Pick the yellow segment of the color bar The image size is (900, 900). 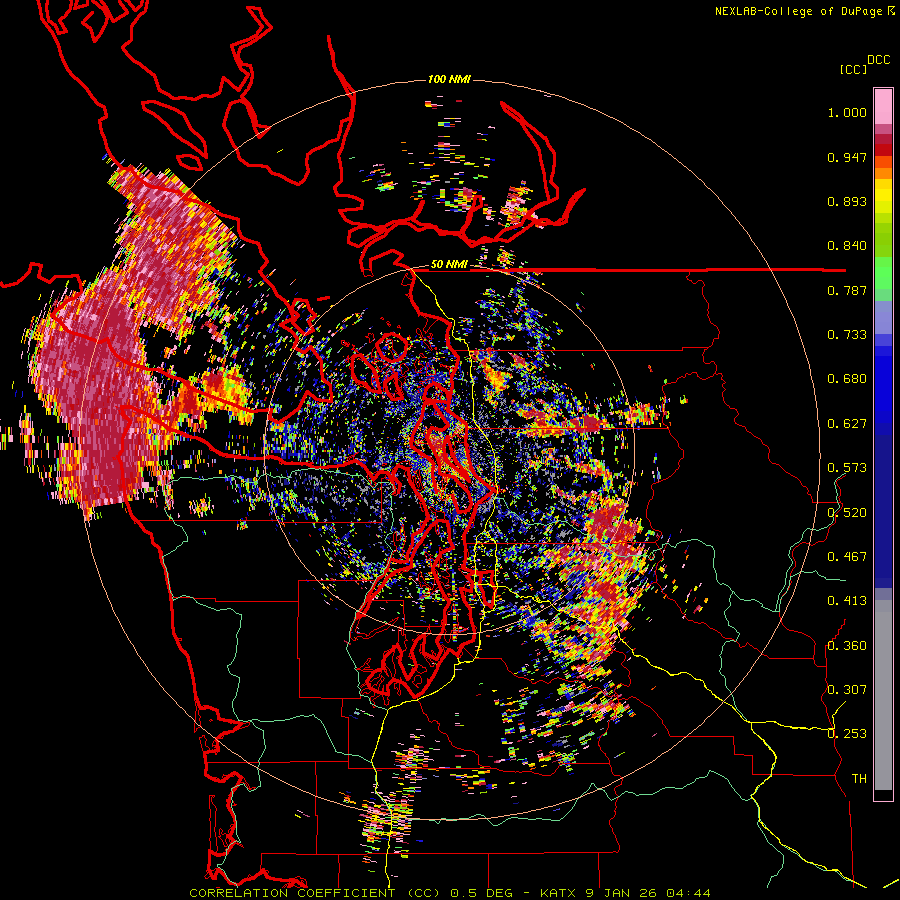883,197
